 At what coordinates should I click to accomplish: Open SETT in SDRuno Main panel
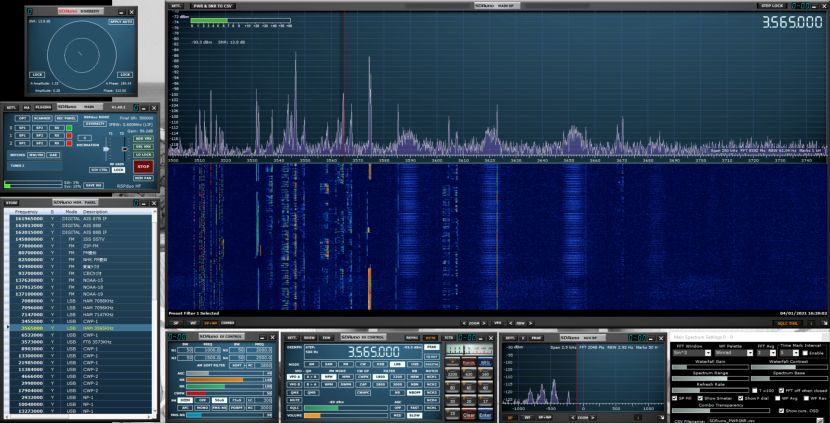pos(11,107)
